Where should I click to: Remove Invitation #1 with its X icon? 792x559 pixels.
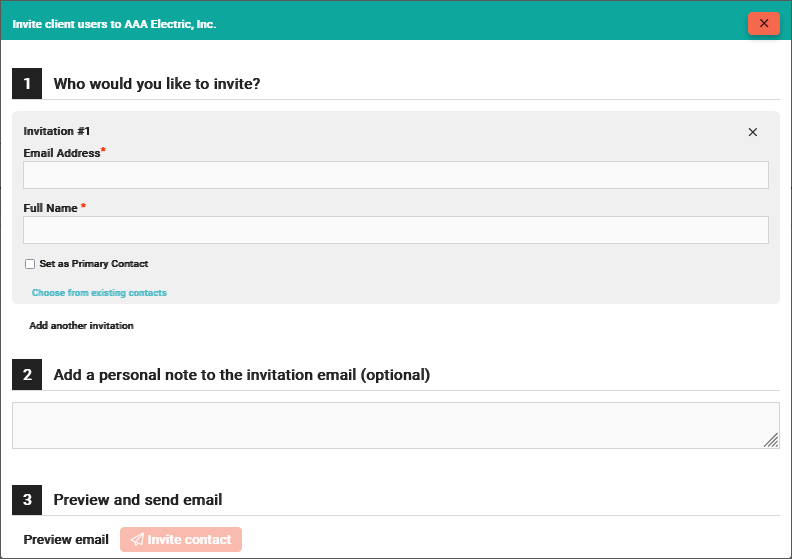coord(753,132)
